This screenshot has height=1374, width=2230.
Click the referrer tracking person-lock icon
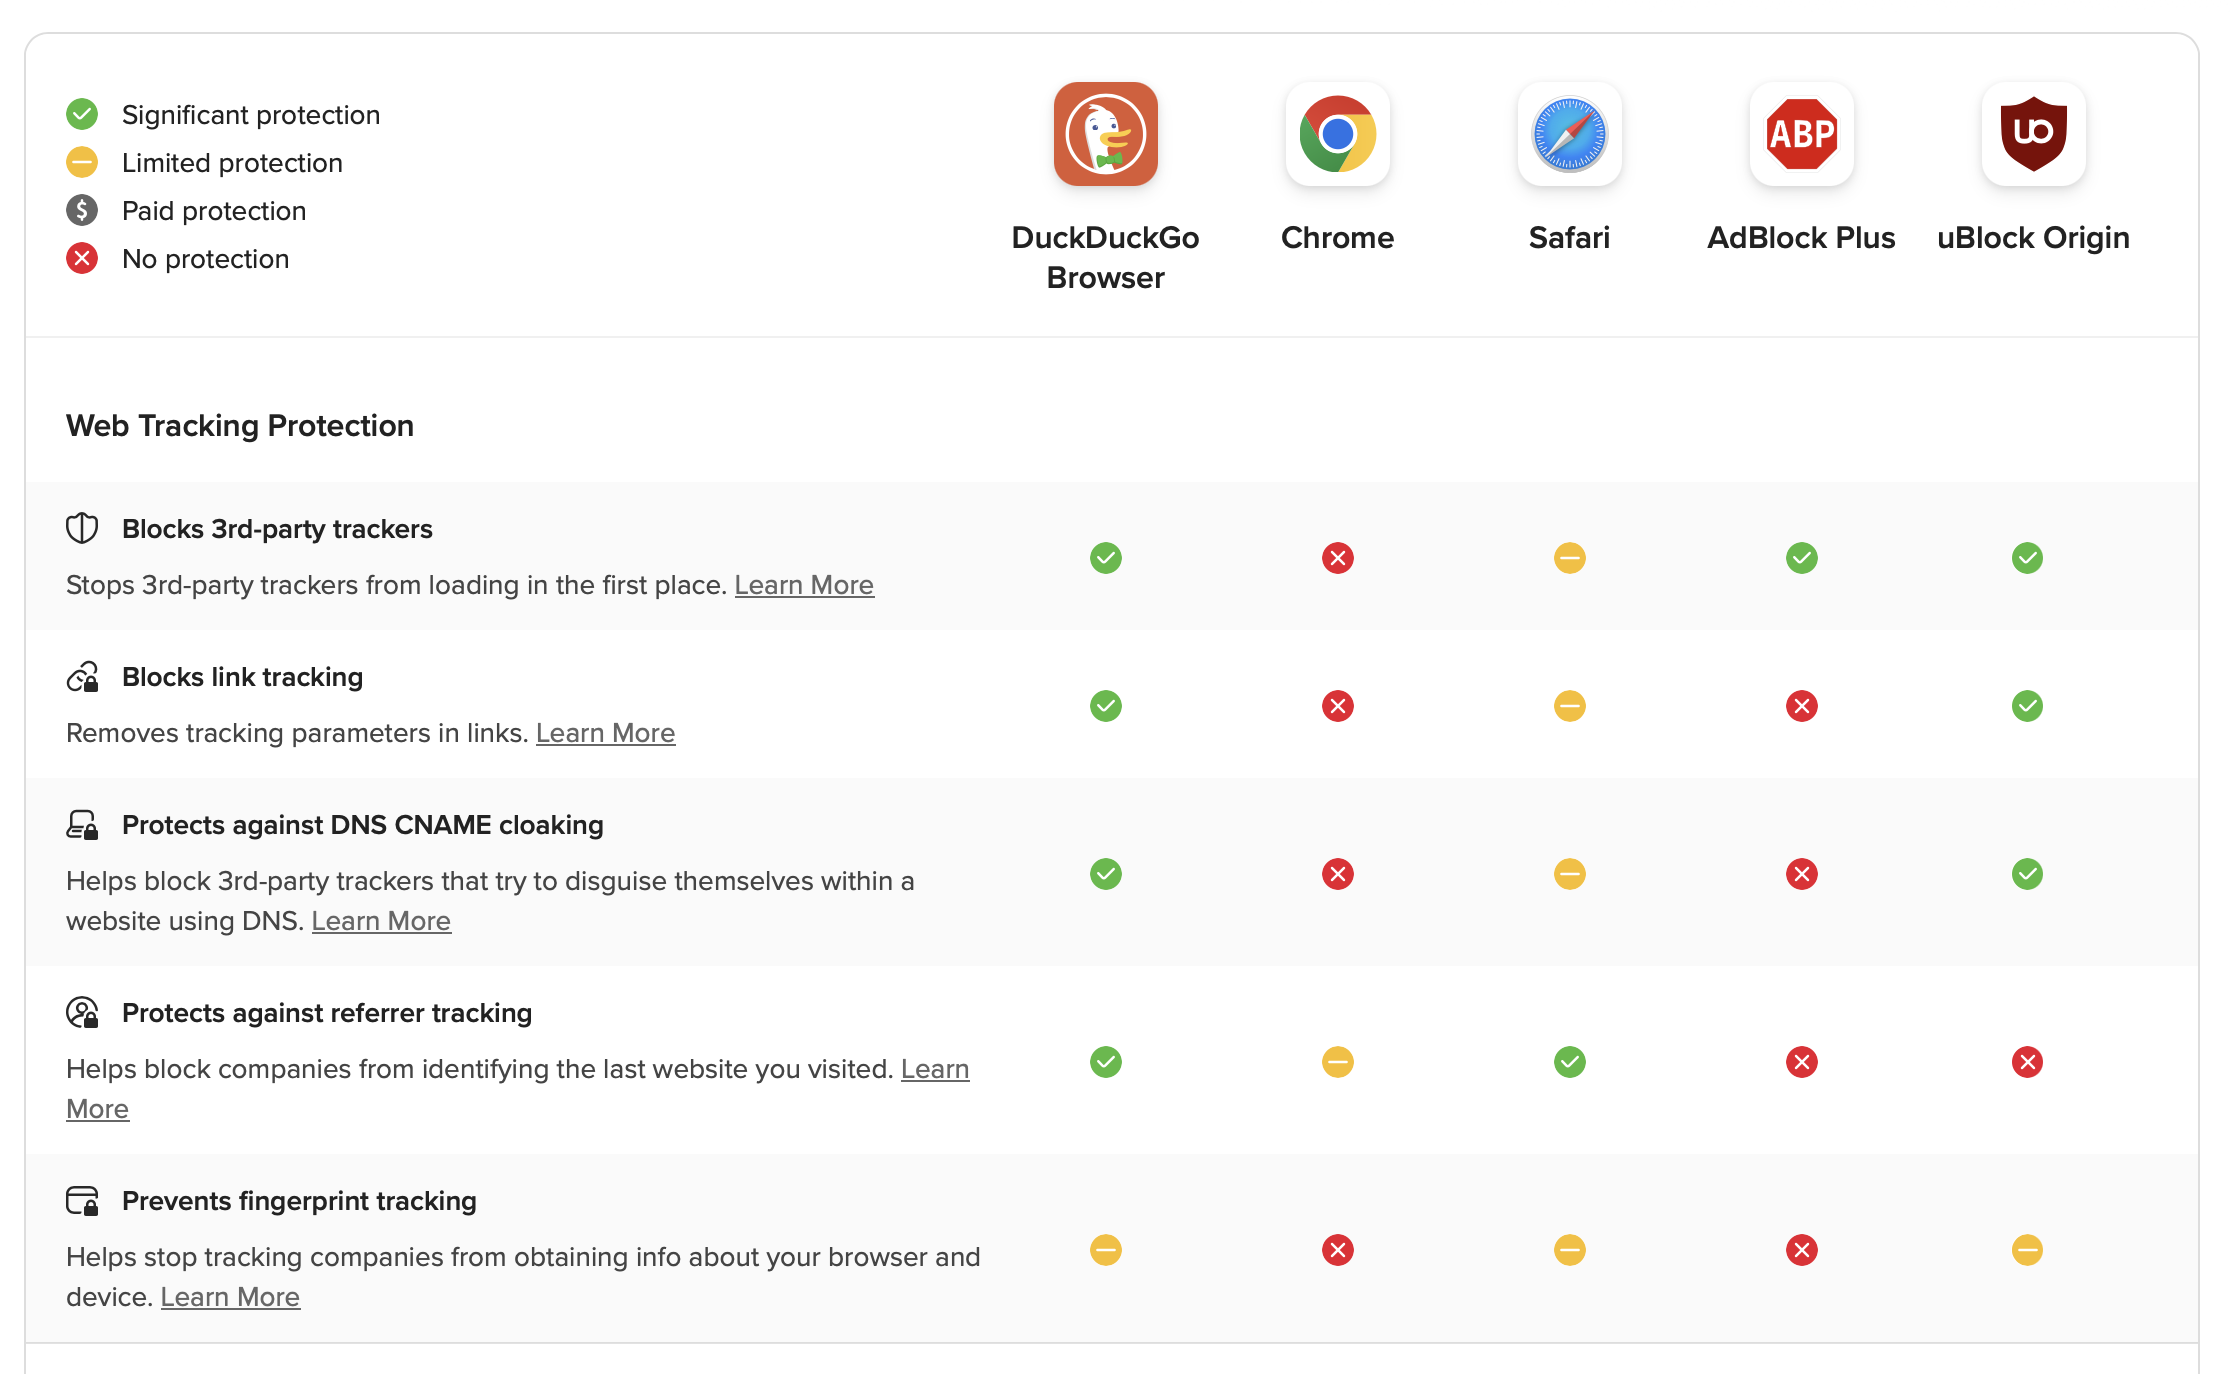coord(82,1013)
